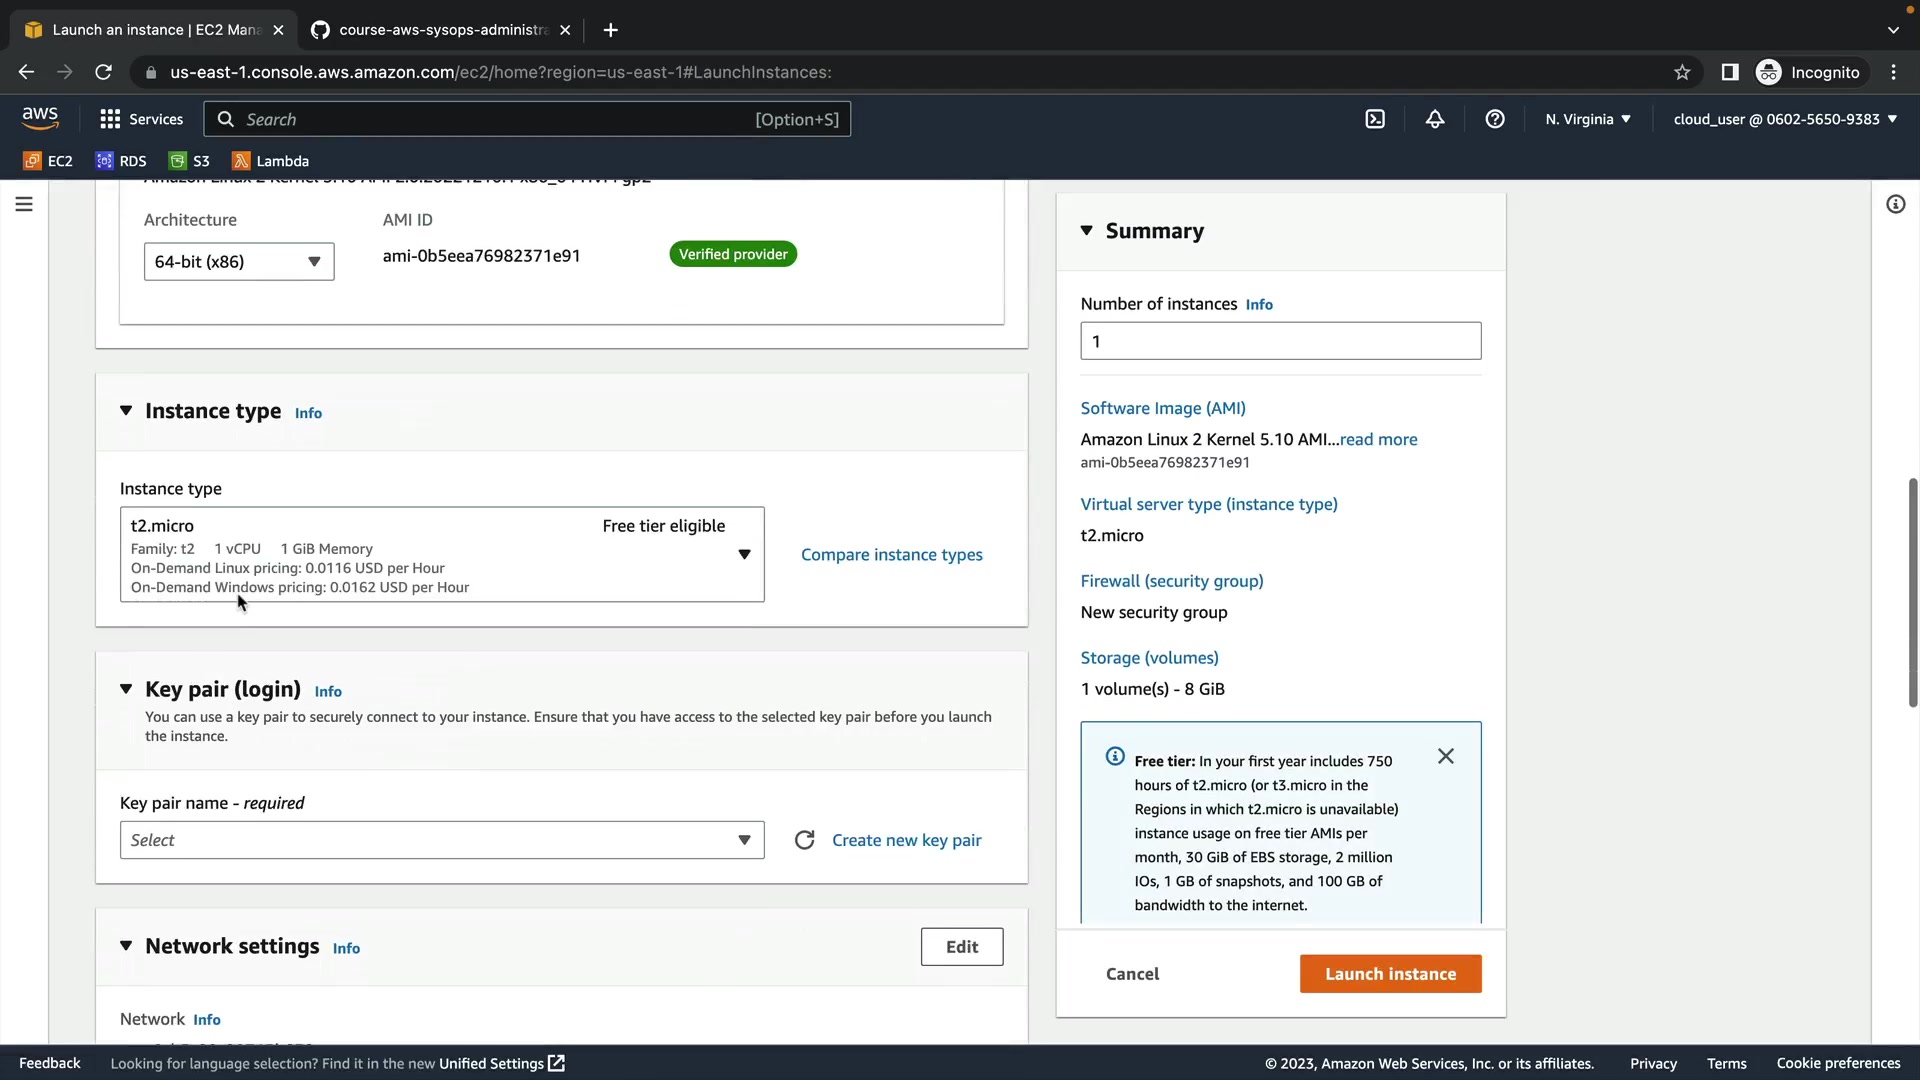Open the Key pair name Select dropdown
1920x1080 pixels.
click(441, 840)
